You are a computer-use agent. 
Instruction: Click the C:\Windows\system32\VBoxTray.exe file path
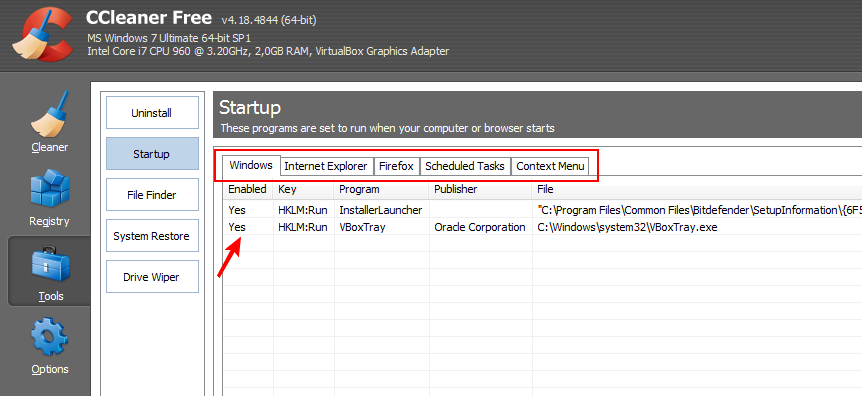point(627,227)
